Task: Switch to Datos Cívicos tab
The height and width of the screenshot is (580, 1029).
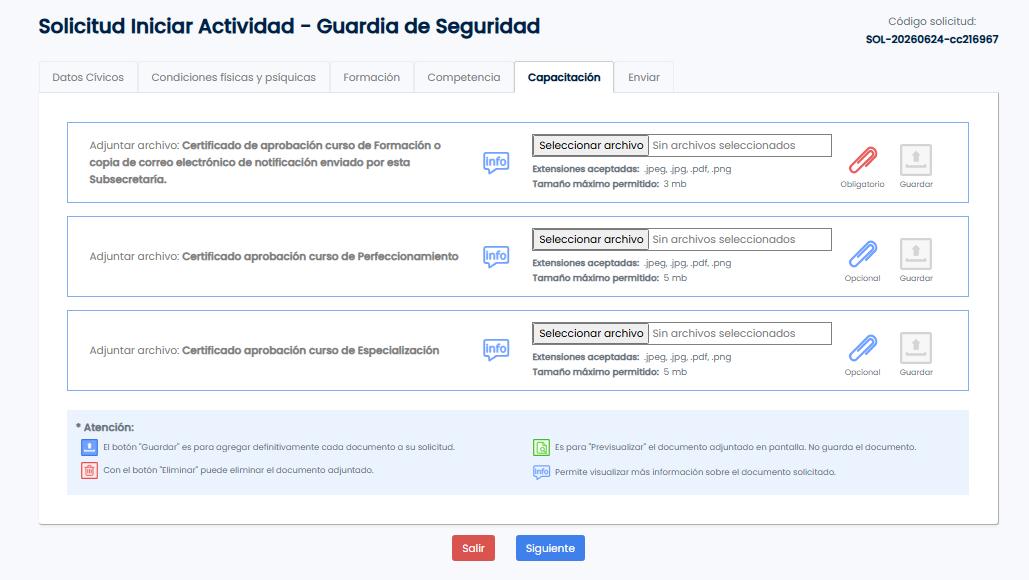Action: pyautogui.click(x=88, y=77)
